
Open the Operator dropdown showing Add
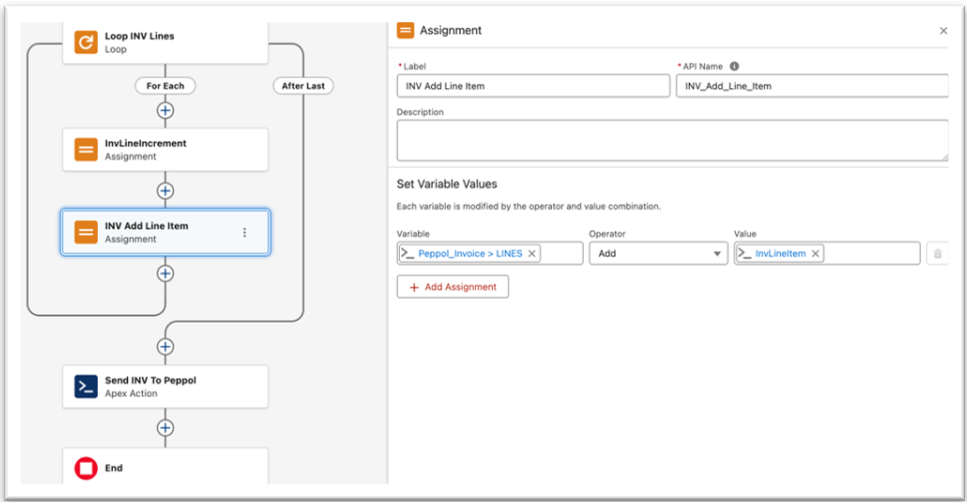click(657, 254)
